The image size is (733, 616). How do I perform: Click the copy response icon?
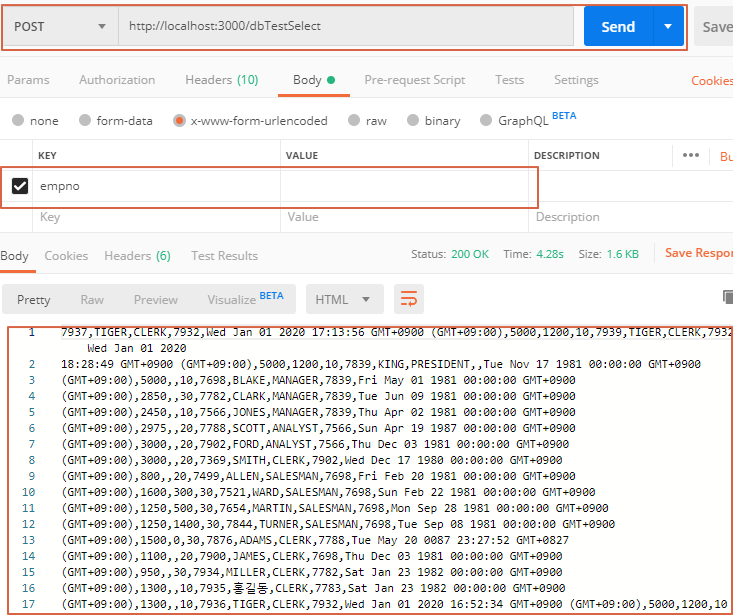pyautogui.click(x=728, y=297)
